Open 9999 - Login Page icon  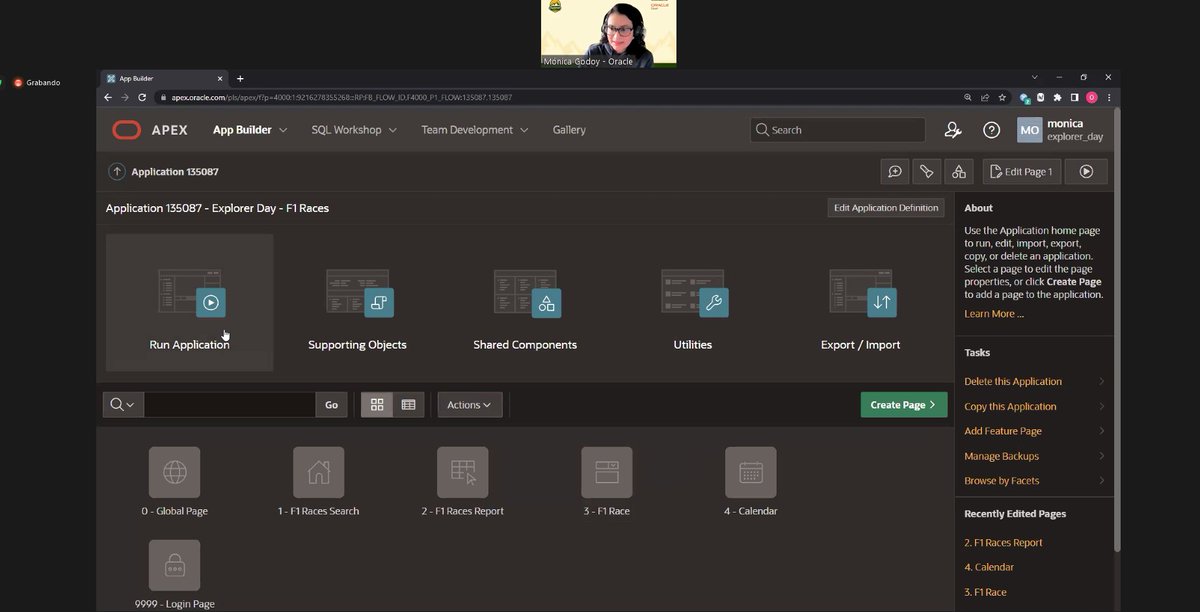[x=174, y=565]
